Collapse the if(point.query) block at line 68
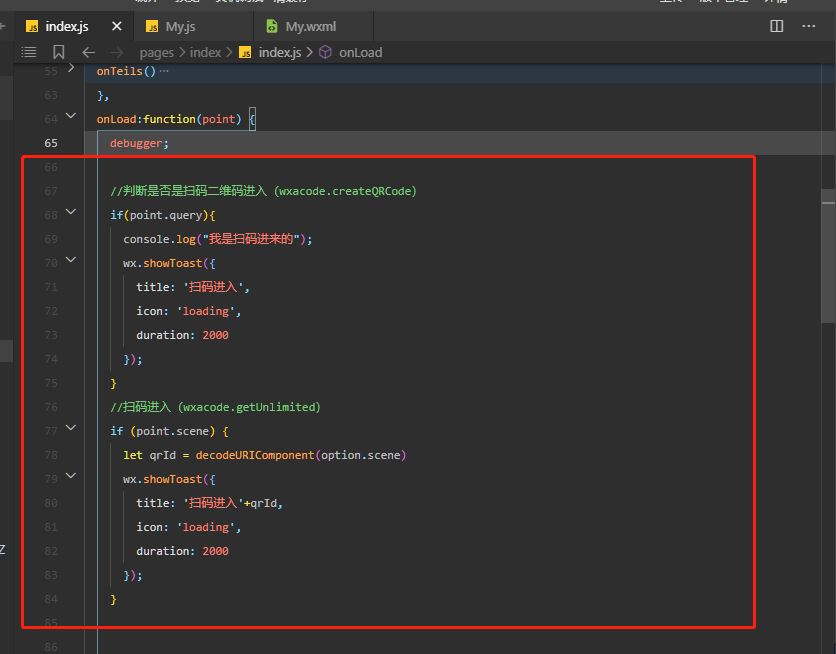Viewport: 836px width, 654px height. (x=71, y=212)
